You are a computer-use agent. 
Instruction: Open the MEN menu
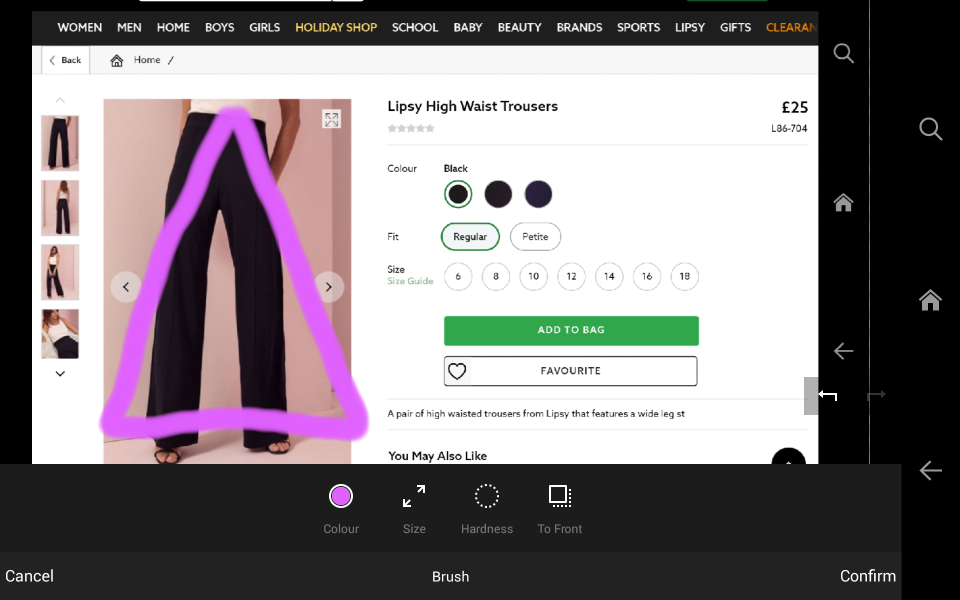(x=129, y=28)
